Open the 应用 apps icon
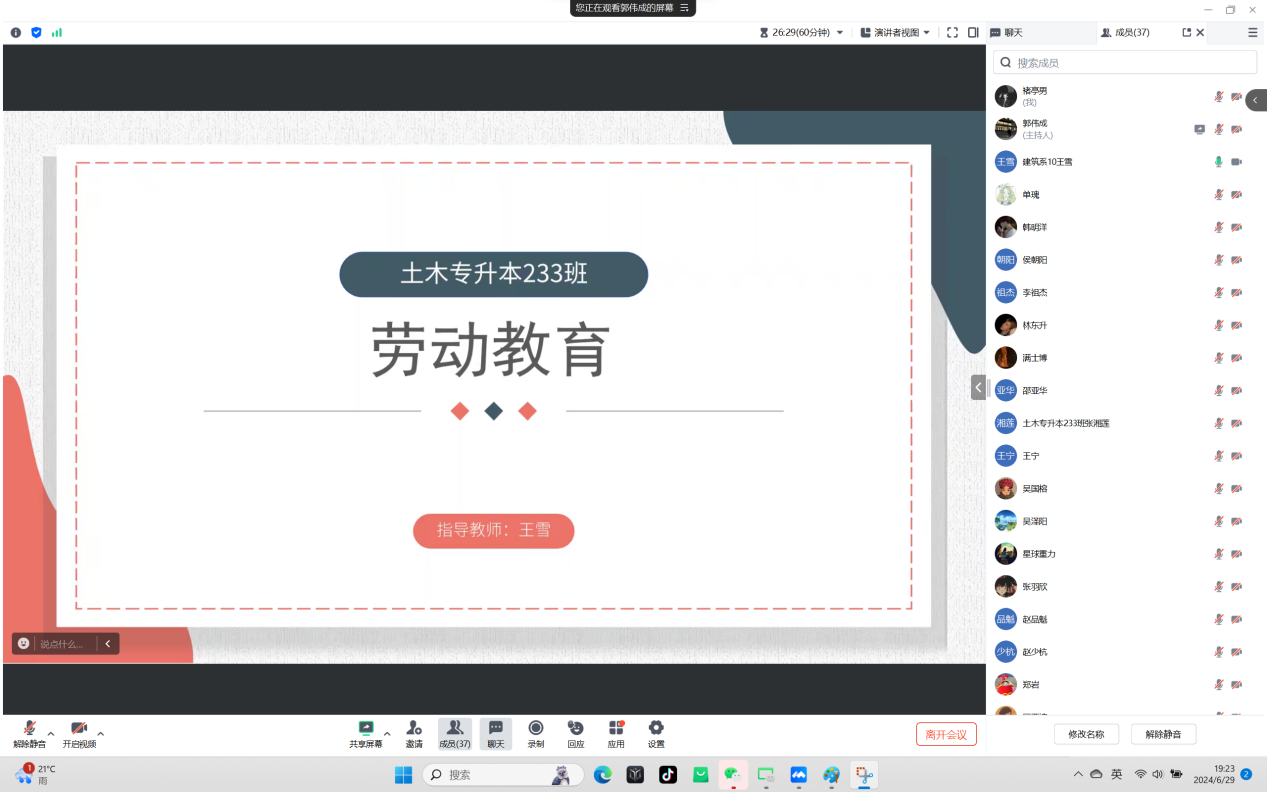Screen dimensions: 1267x792 coord(616,729)
